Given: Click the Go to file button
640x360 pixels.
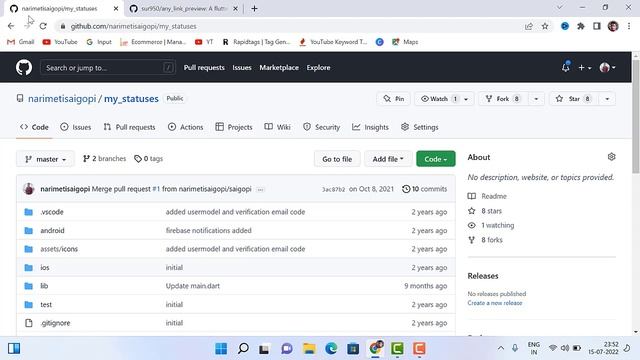Looking at the screenshot, I should [x=337, y=159].
